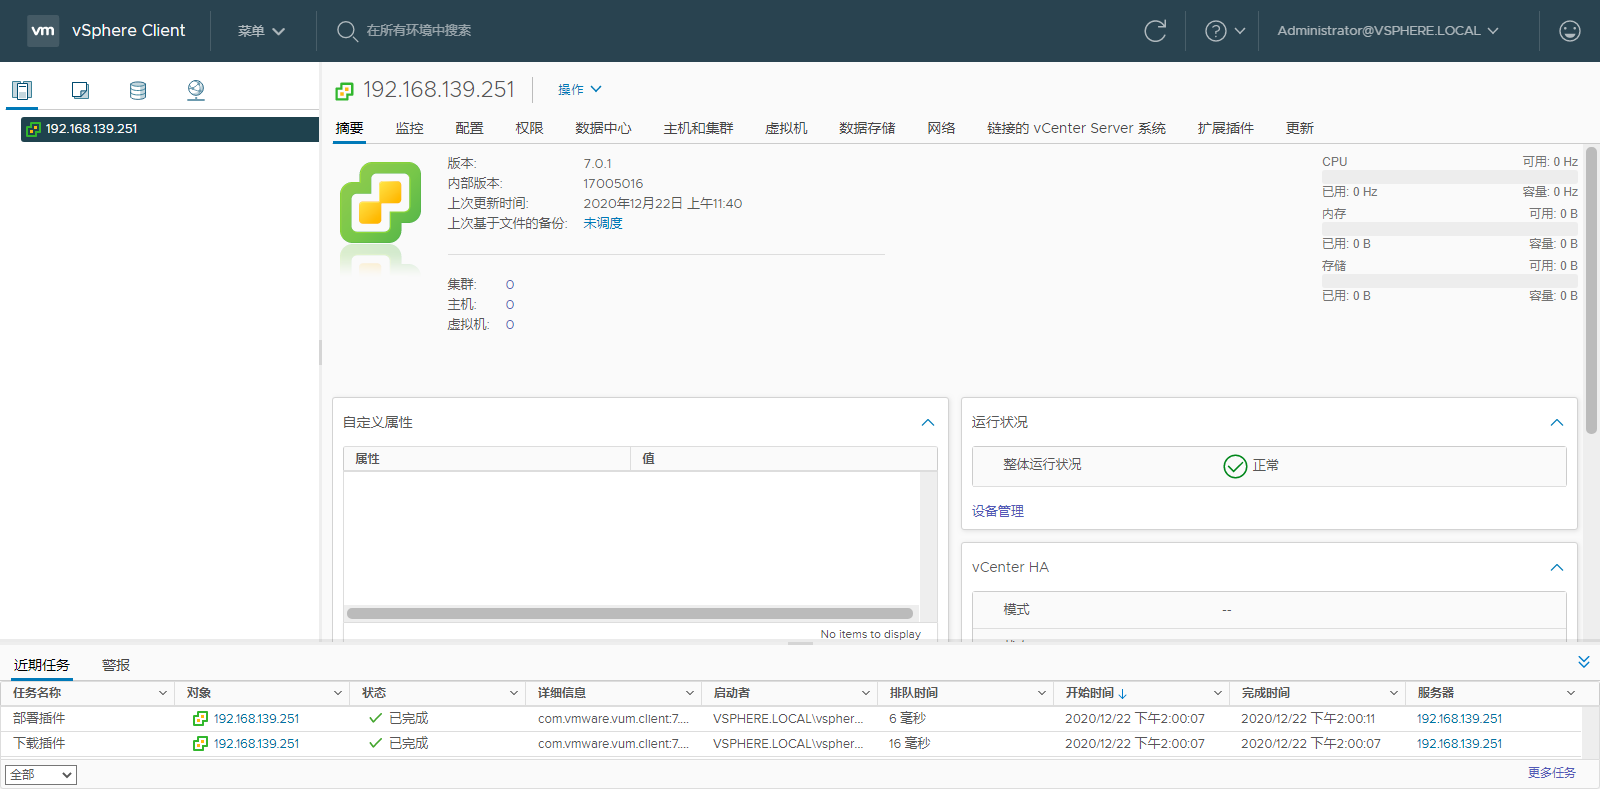This screenshot has width=1600, height=789.
Task: Click the vm logo in header
Action: pyautogui.click(x=43, y=31)
